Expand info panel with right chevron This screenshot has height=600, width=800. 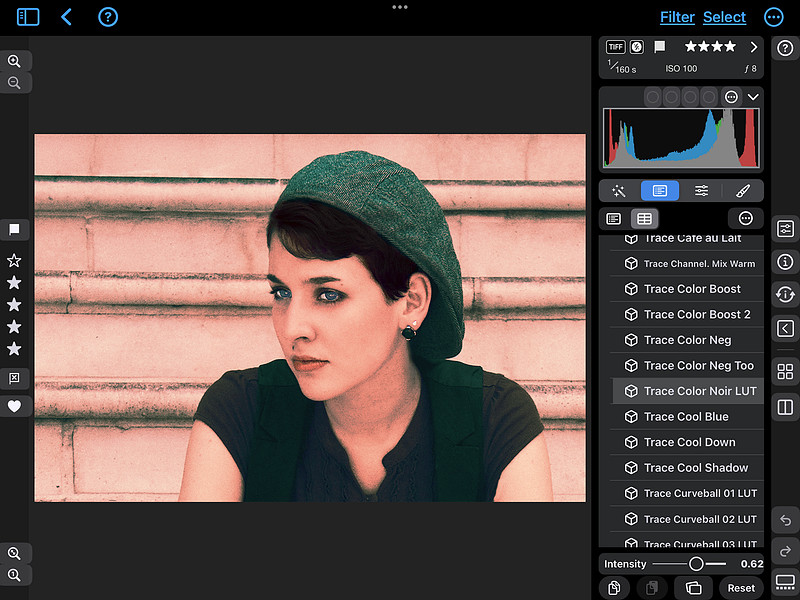(753, 47)
